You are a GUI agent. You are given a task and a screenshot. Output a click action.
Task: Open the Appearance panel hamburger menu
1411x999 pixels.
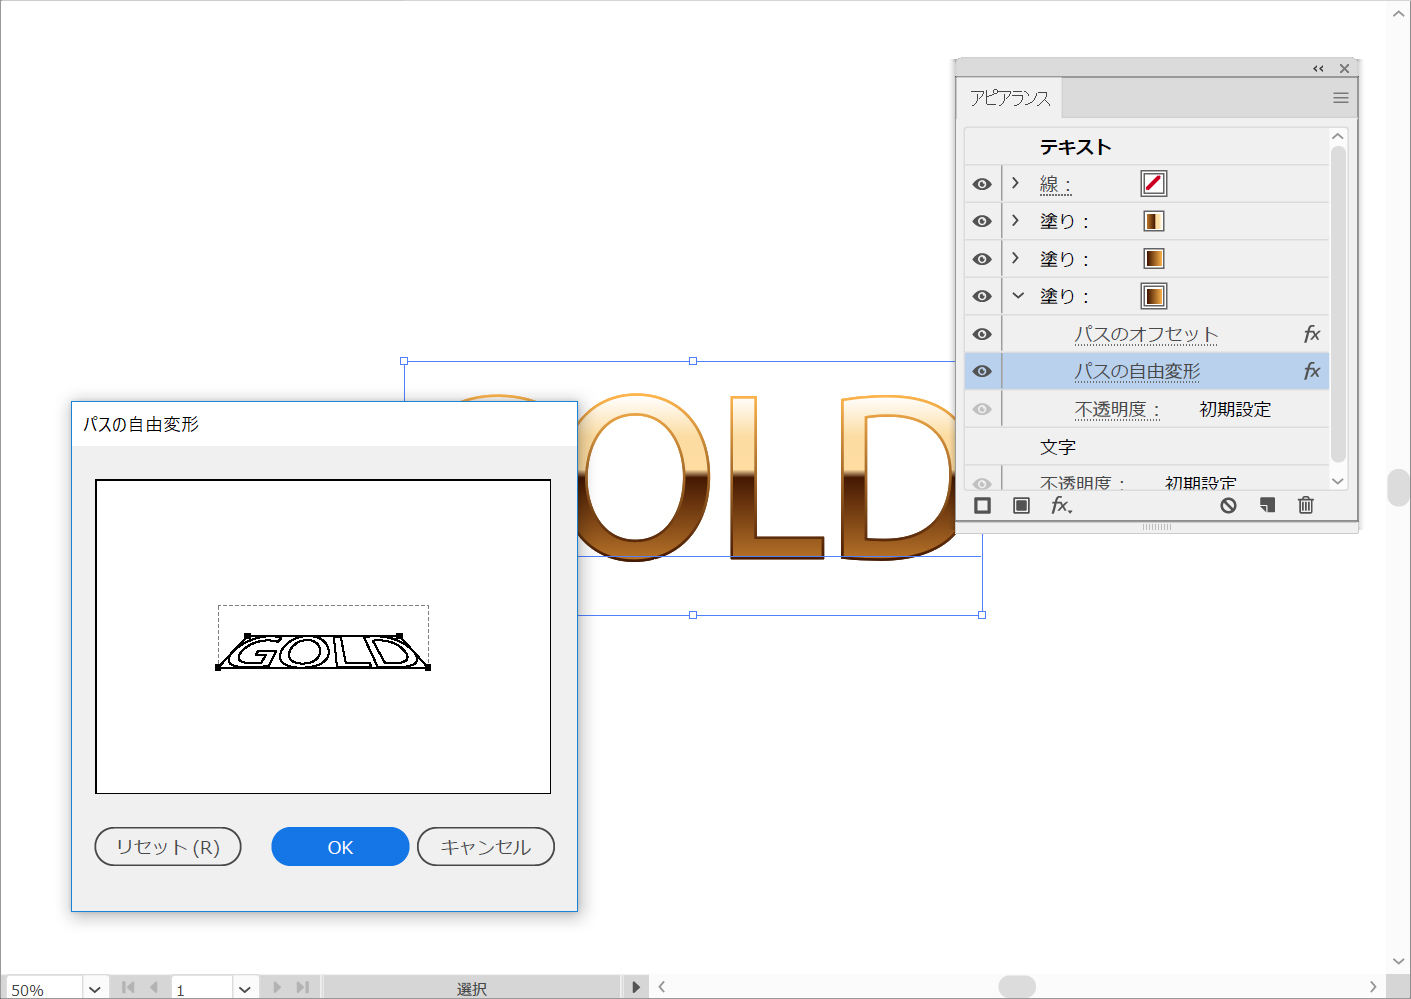1340,98
